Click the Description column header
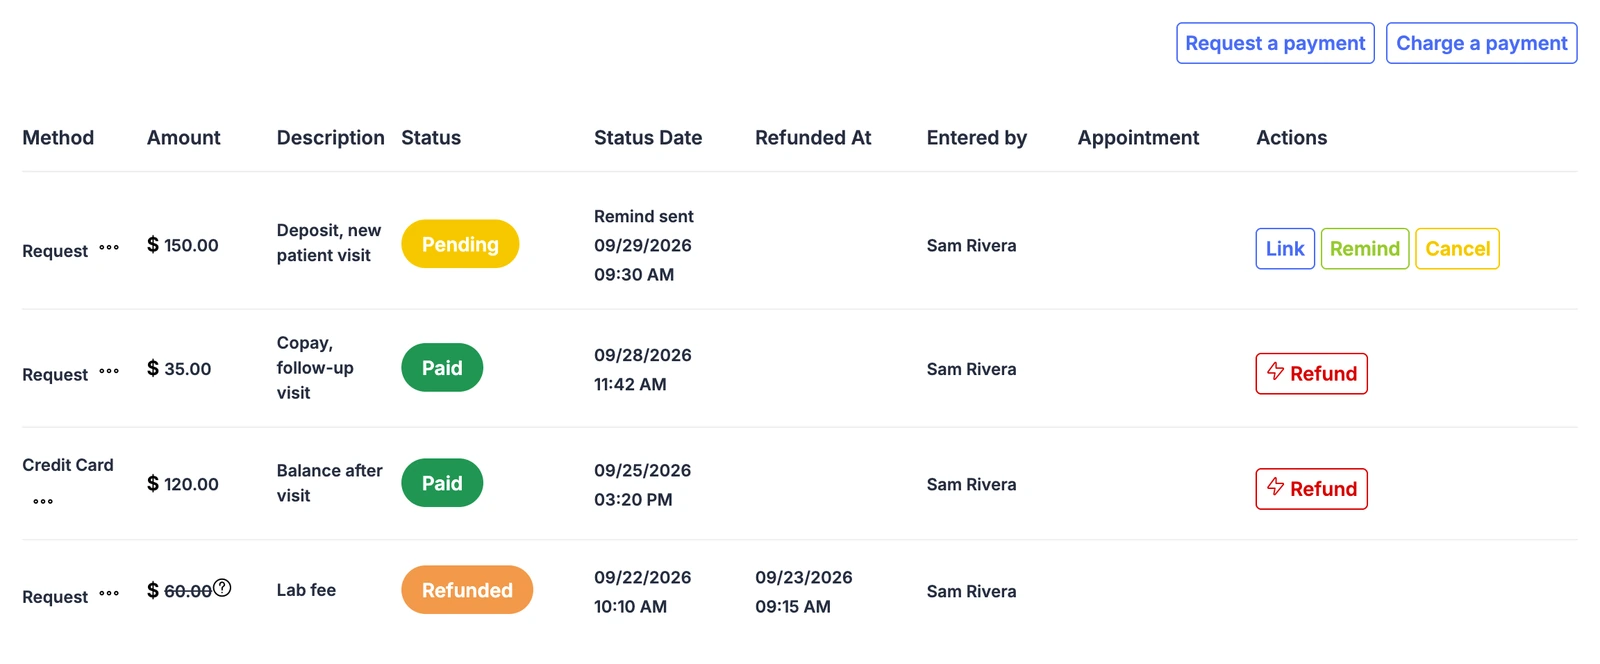 coord(330,138)
